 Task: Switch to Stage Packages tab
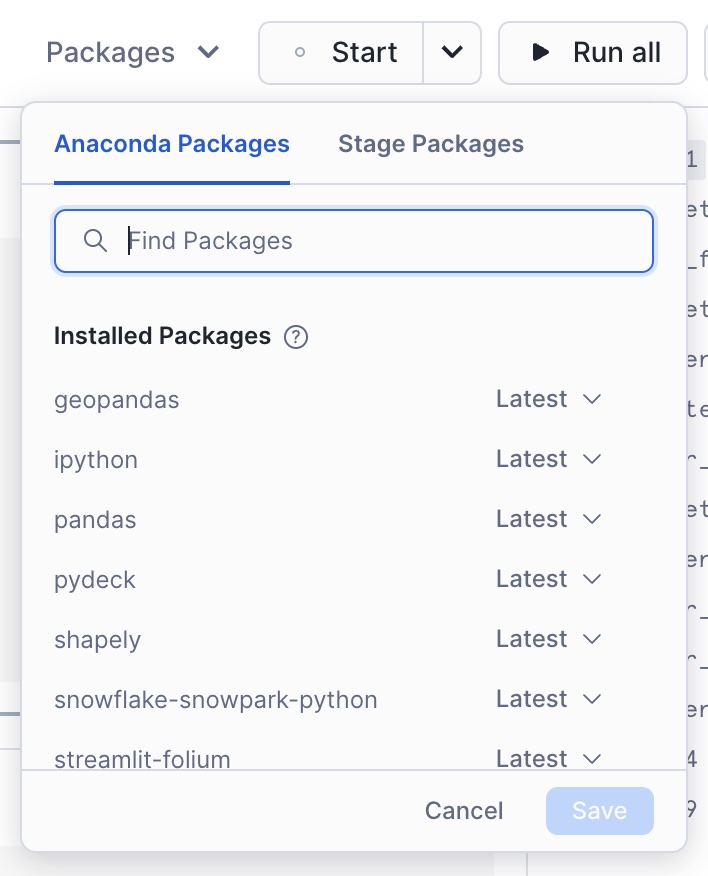coord(431,144)
